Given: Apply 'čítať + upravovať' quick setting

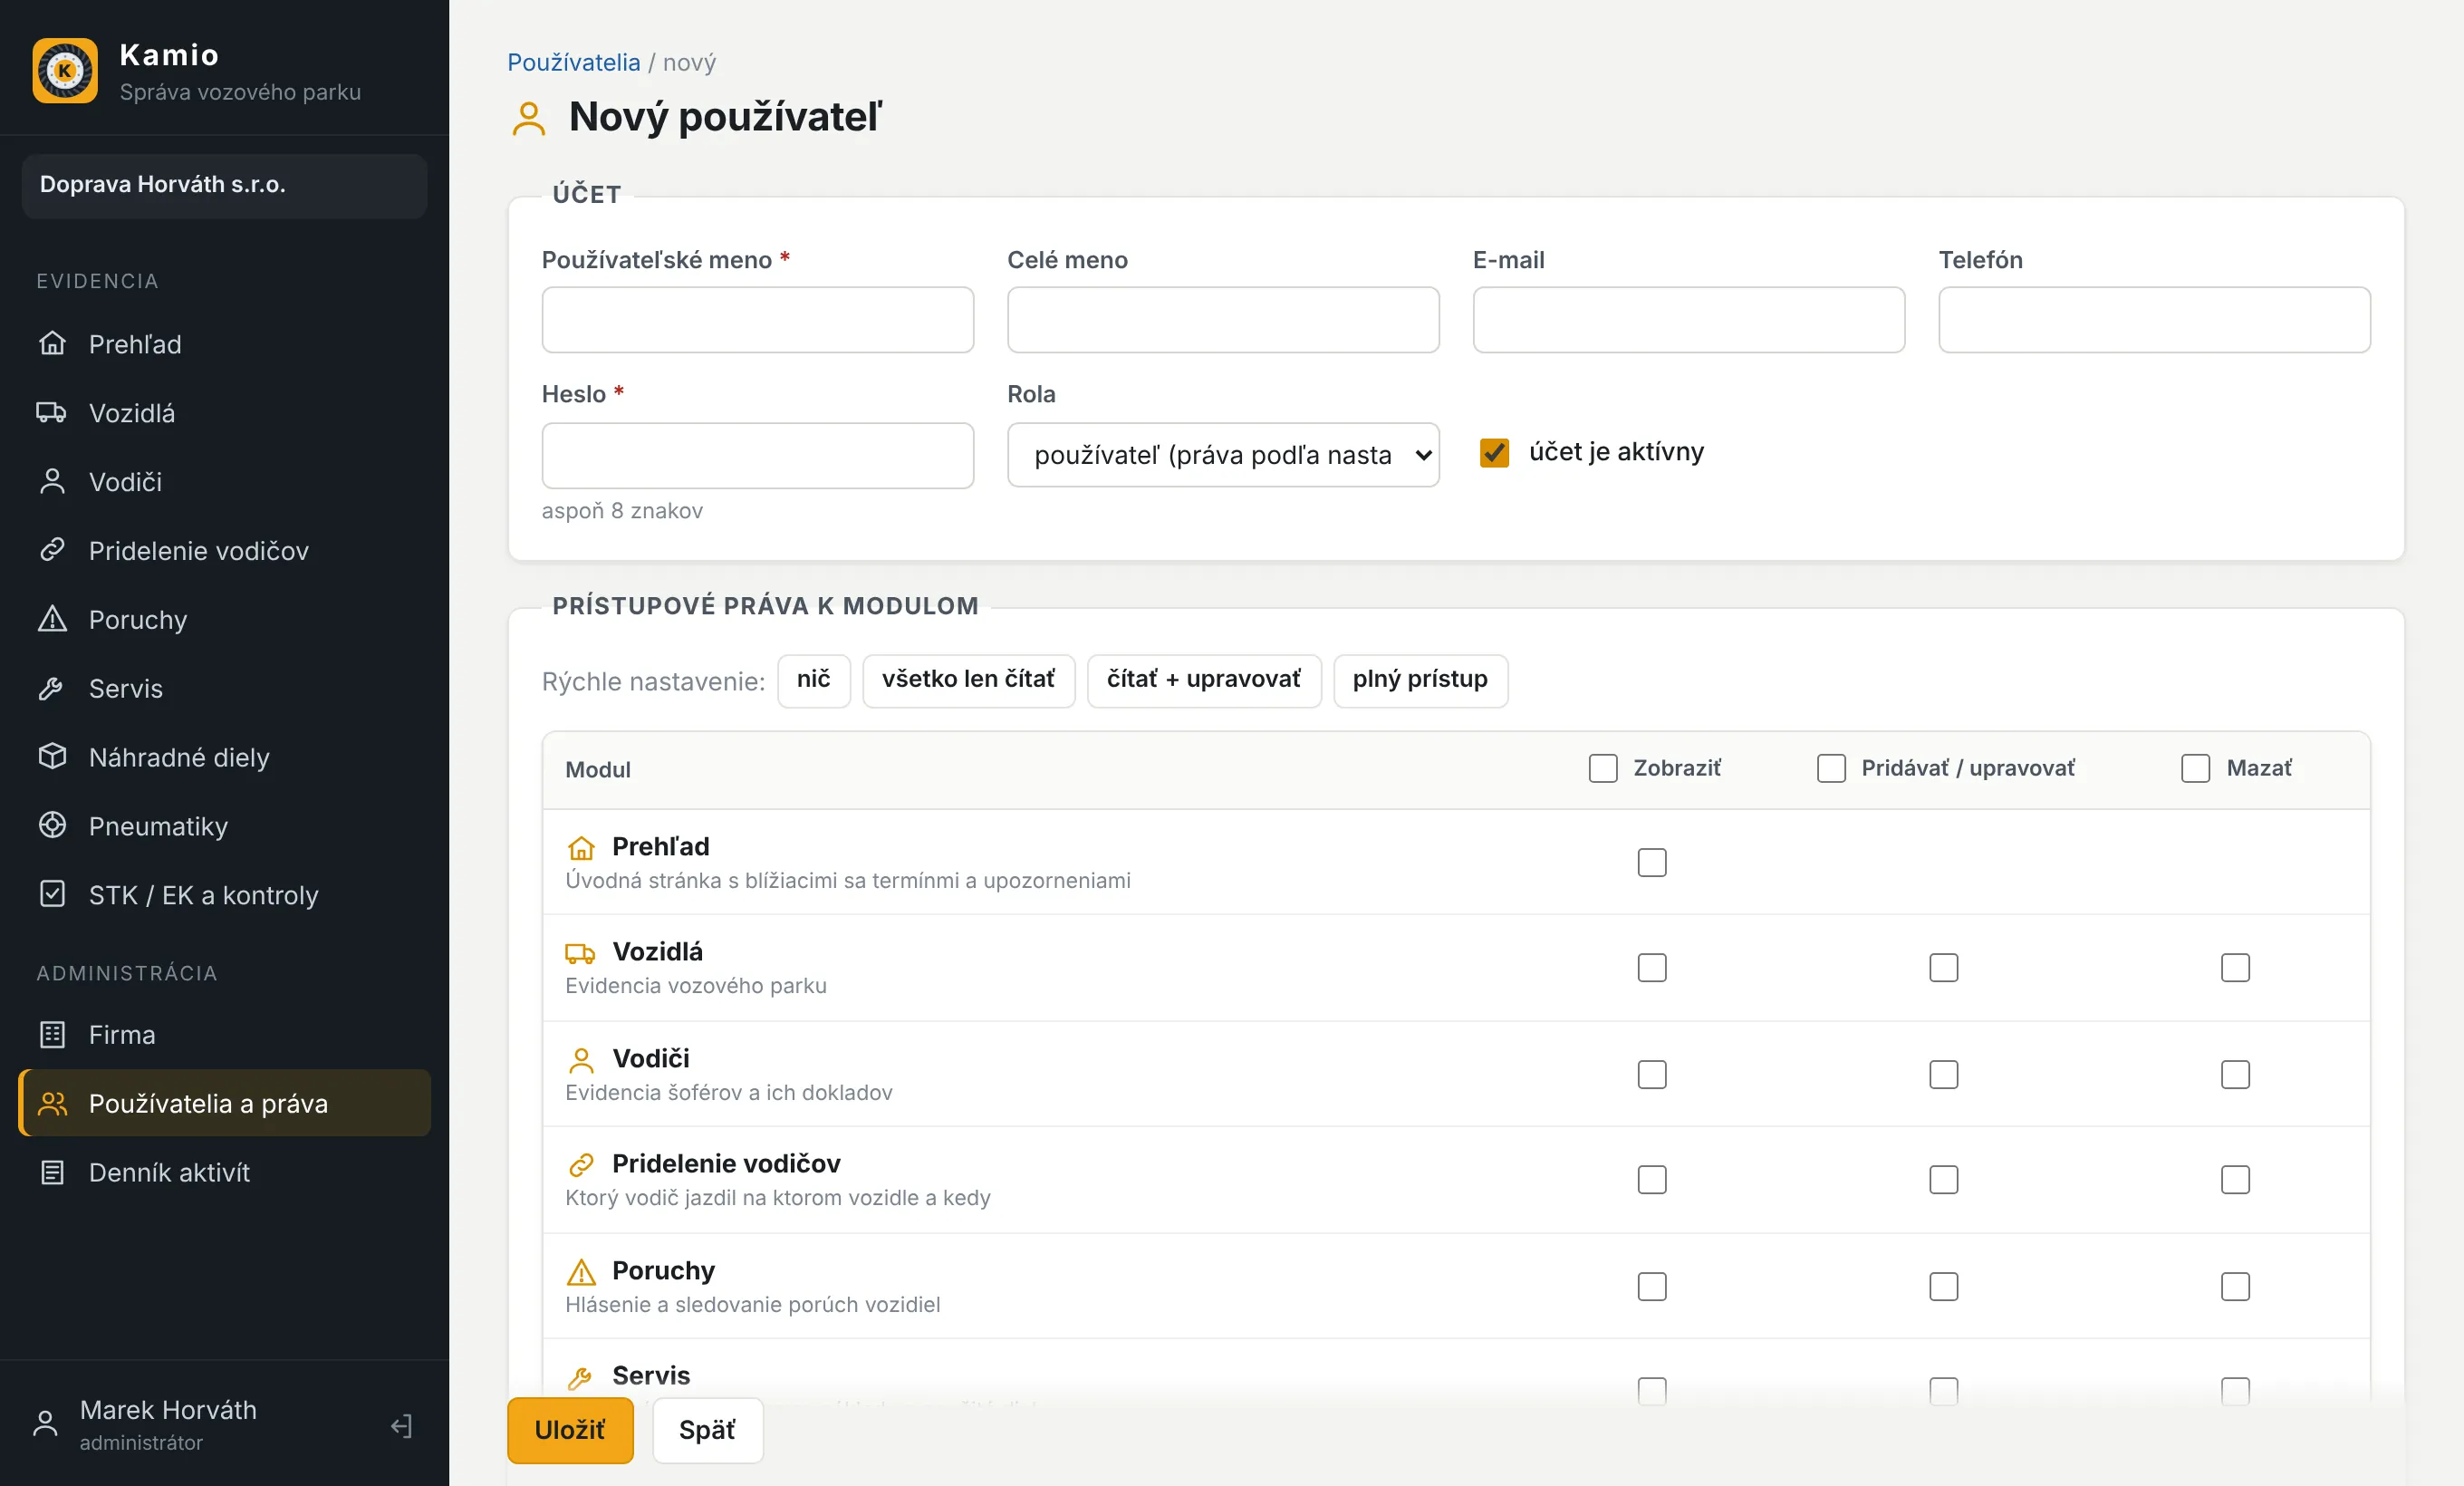Looking at the screenshot, I should (1204, 680).
